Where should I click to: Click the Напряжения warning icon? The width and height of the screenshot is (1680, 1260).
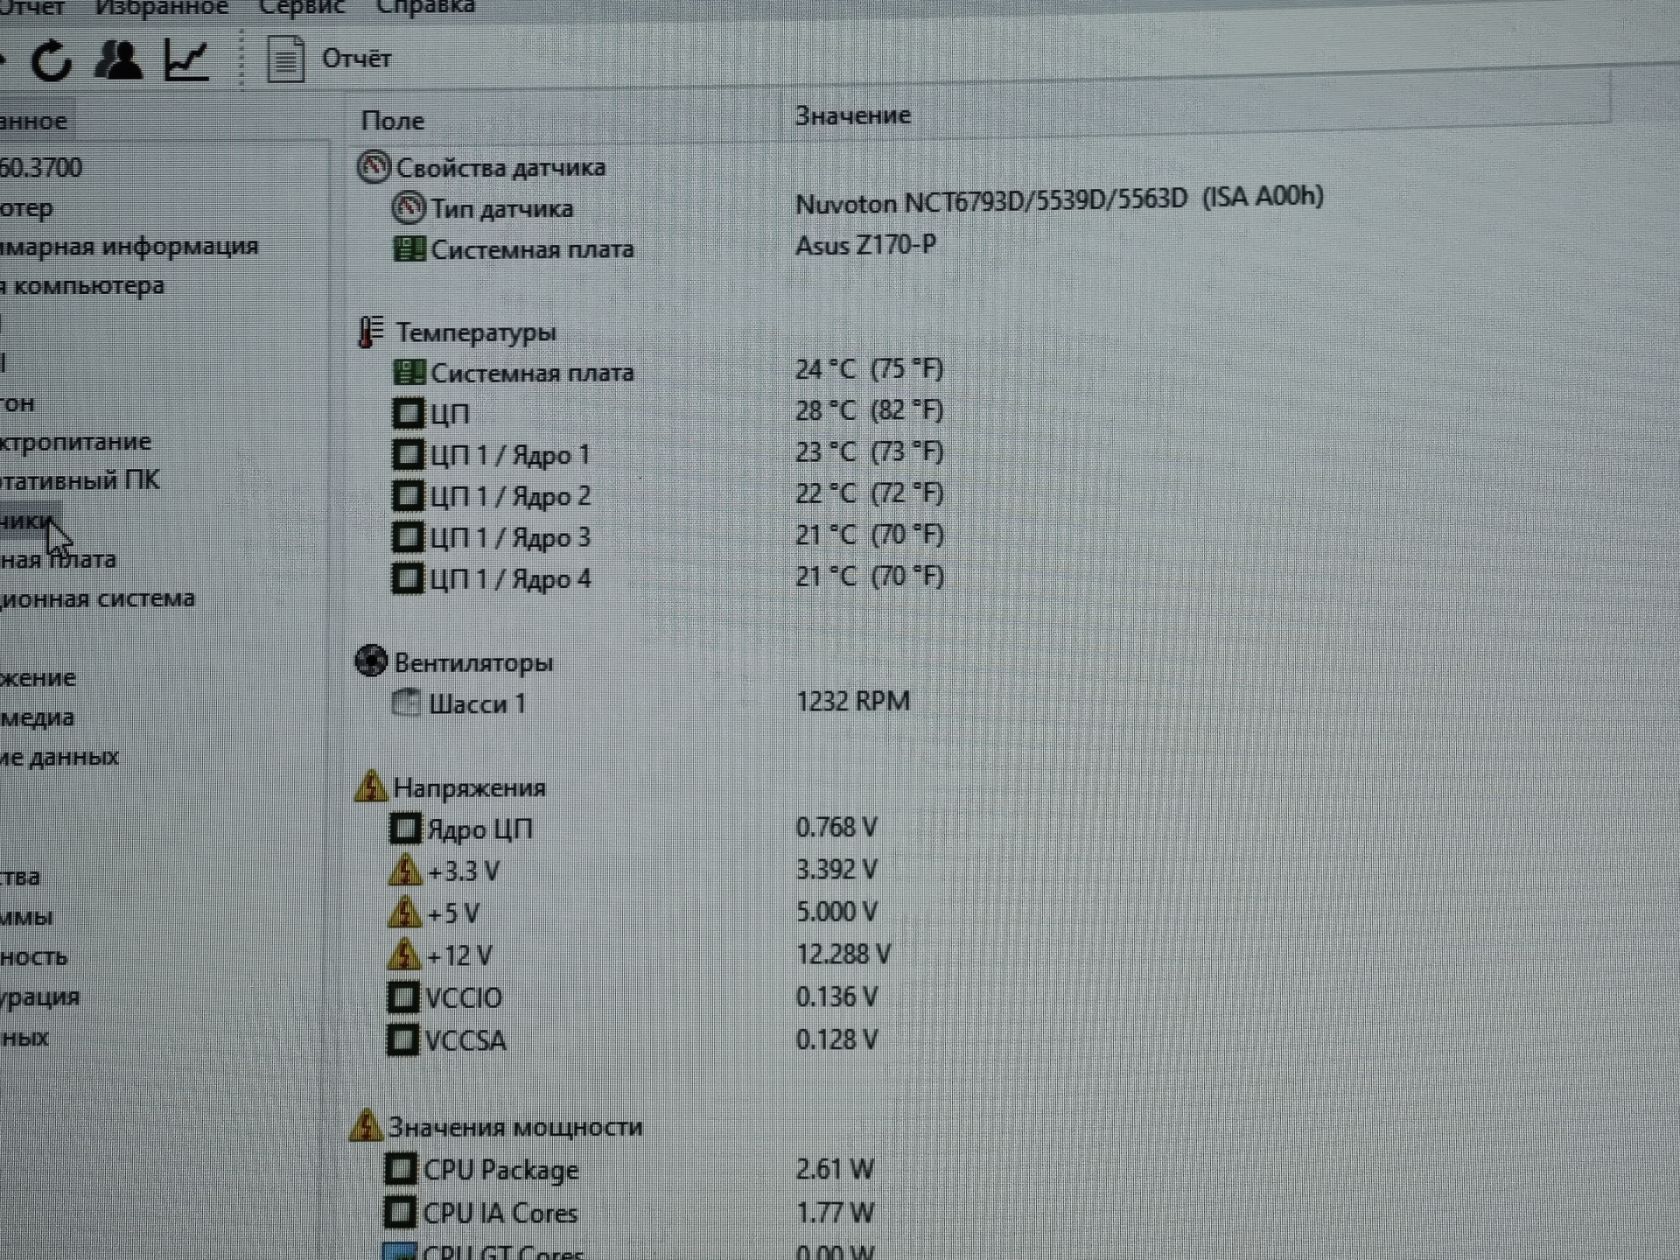click(x=371, y=786)
